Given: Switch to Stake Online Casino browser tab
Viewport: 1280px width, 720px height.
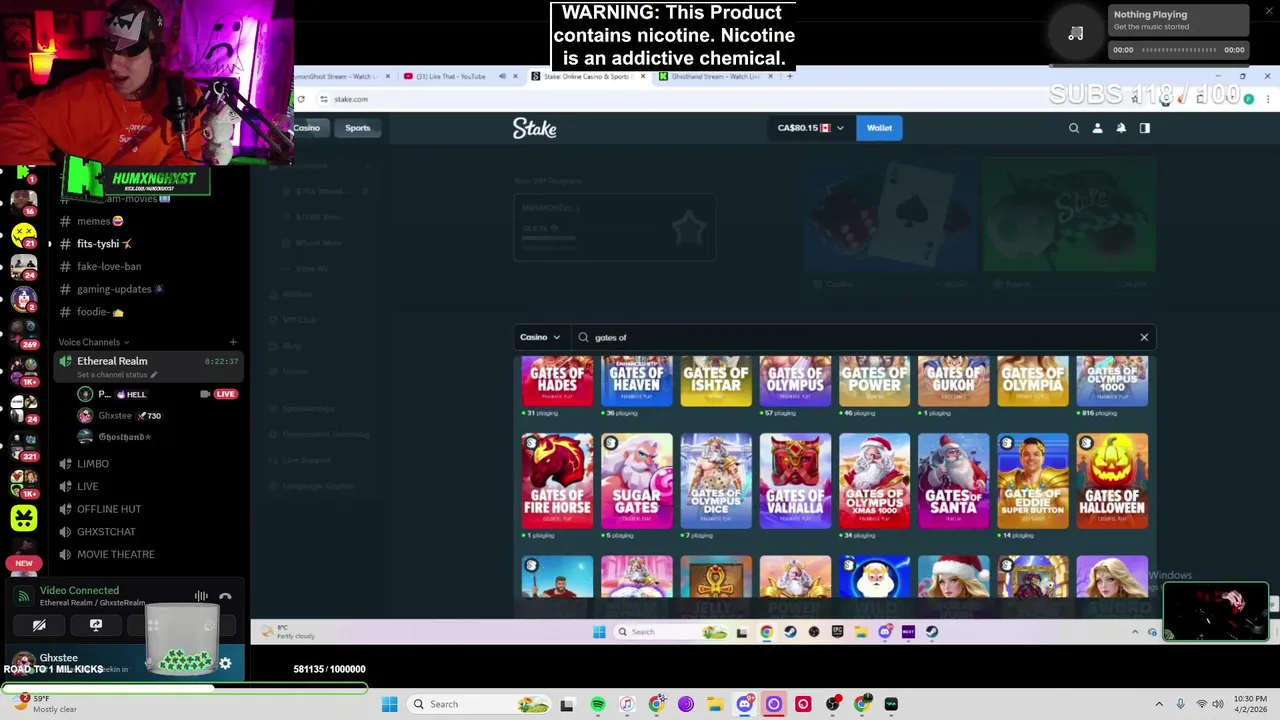Looking at the screenshot, I should [587, 76].
